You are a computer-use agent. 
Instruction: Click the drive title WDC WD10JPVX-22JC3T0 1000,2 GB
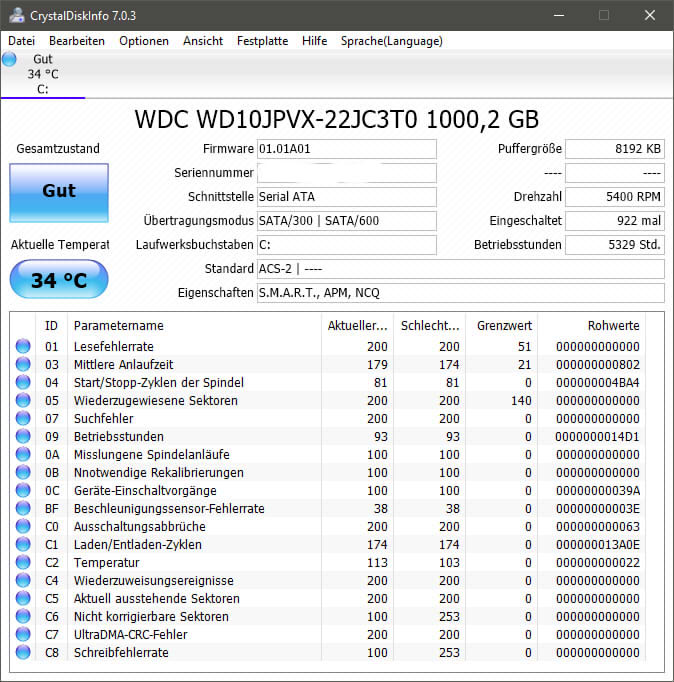pyautogui.click(x=337, y=120)
